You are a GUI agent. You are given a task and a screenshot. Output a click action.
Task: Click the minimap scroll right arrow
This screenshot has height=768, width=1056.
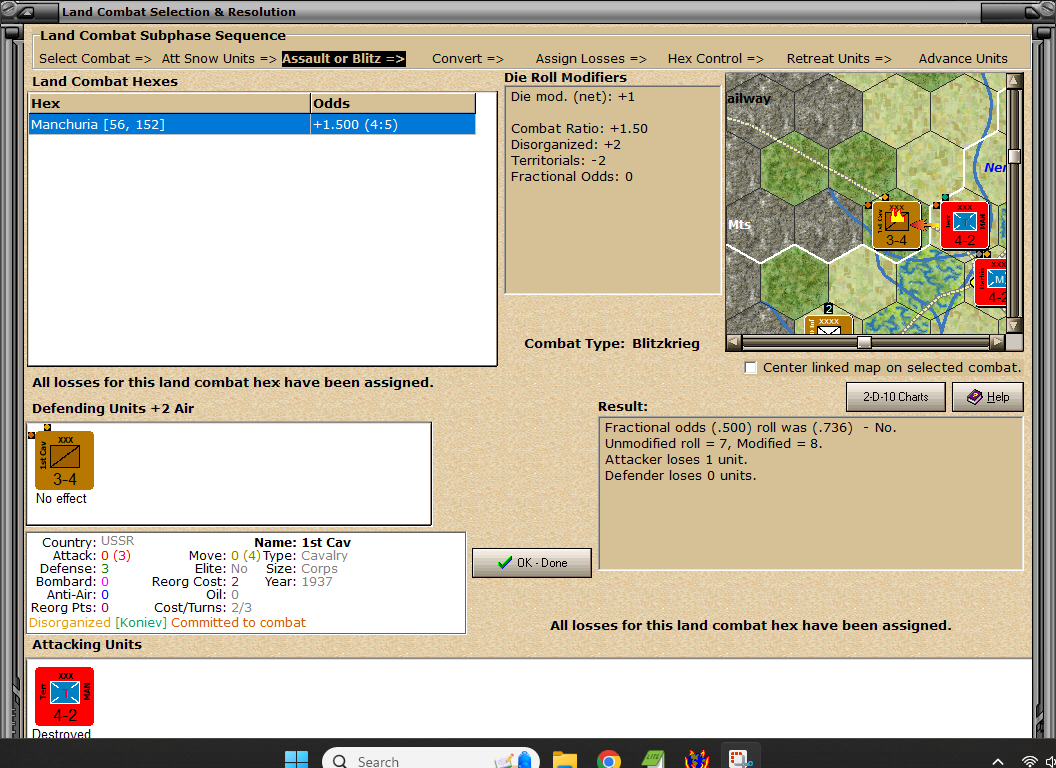(997, 342)
